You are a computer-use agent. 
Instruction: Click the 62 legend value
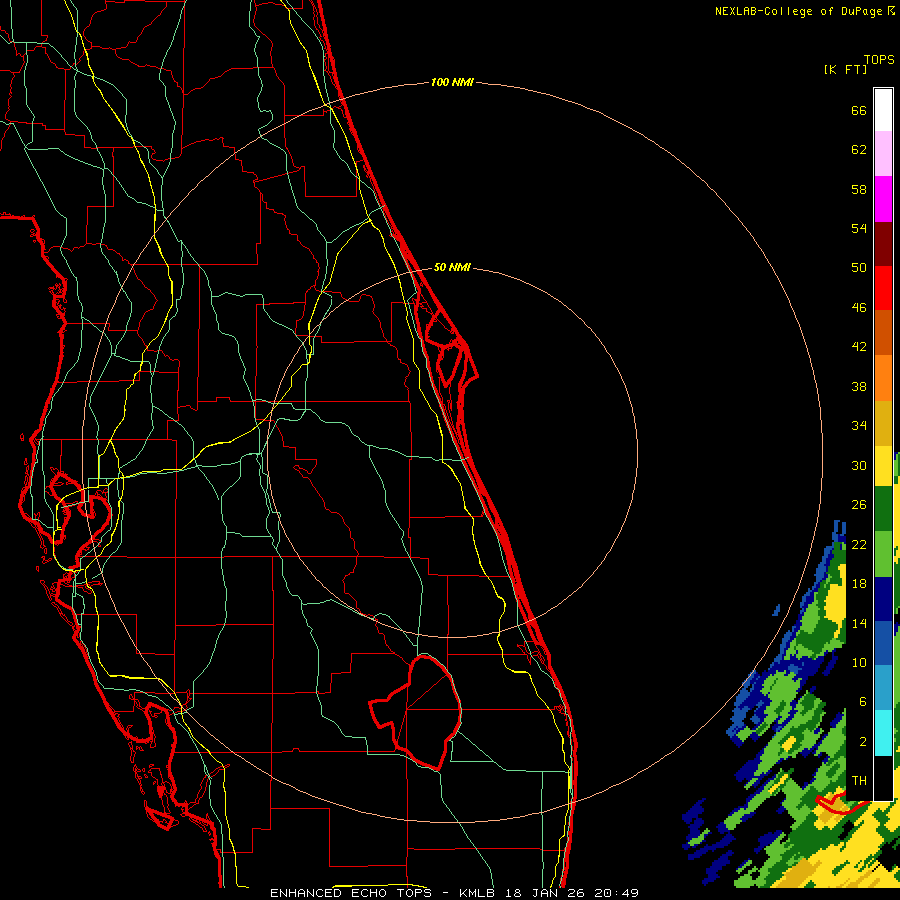pos(859,150)
